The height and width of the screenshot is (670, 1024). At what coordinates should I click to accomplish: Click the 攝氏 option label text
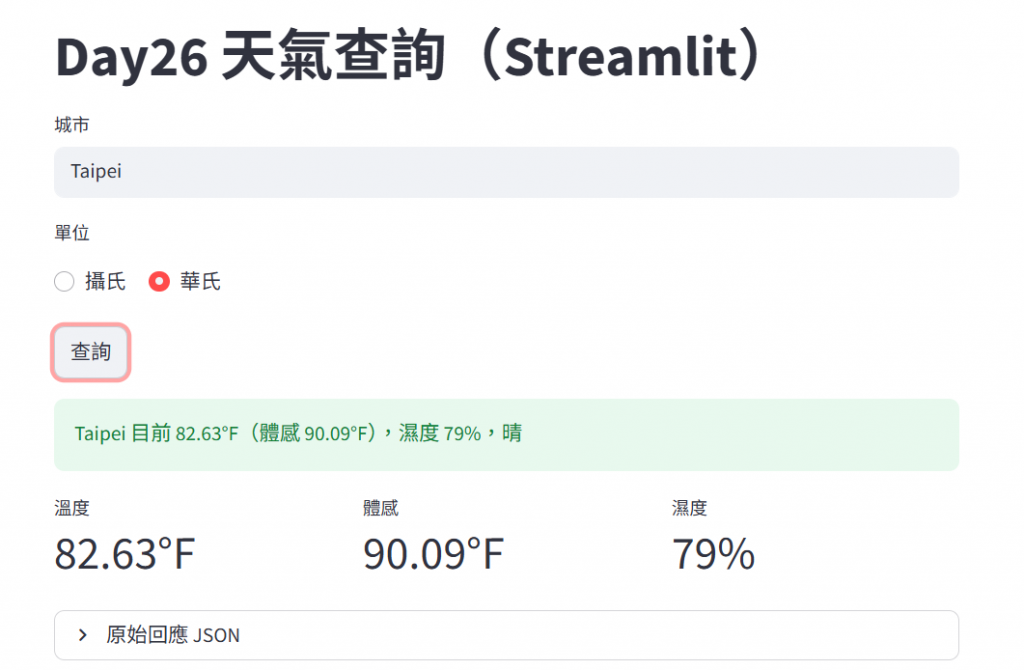point(105,281)
